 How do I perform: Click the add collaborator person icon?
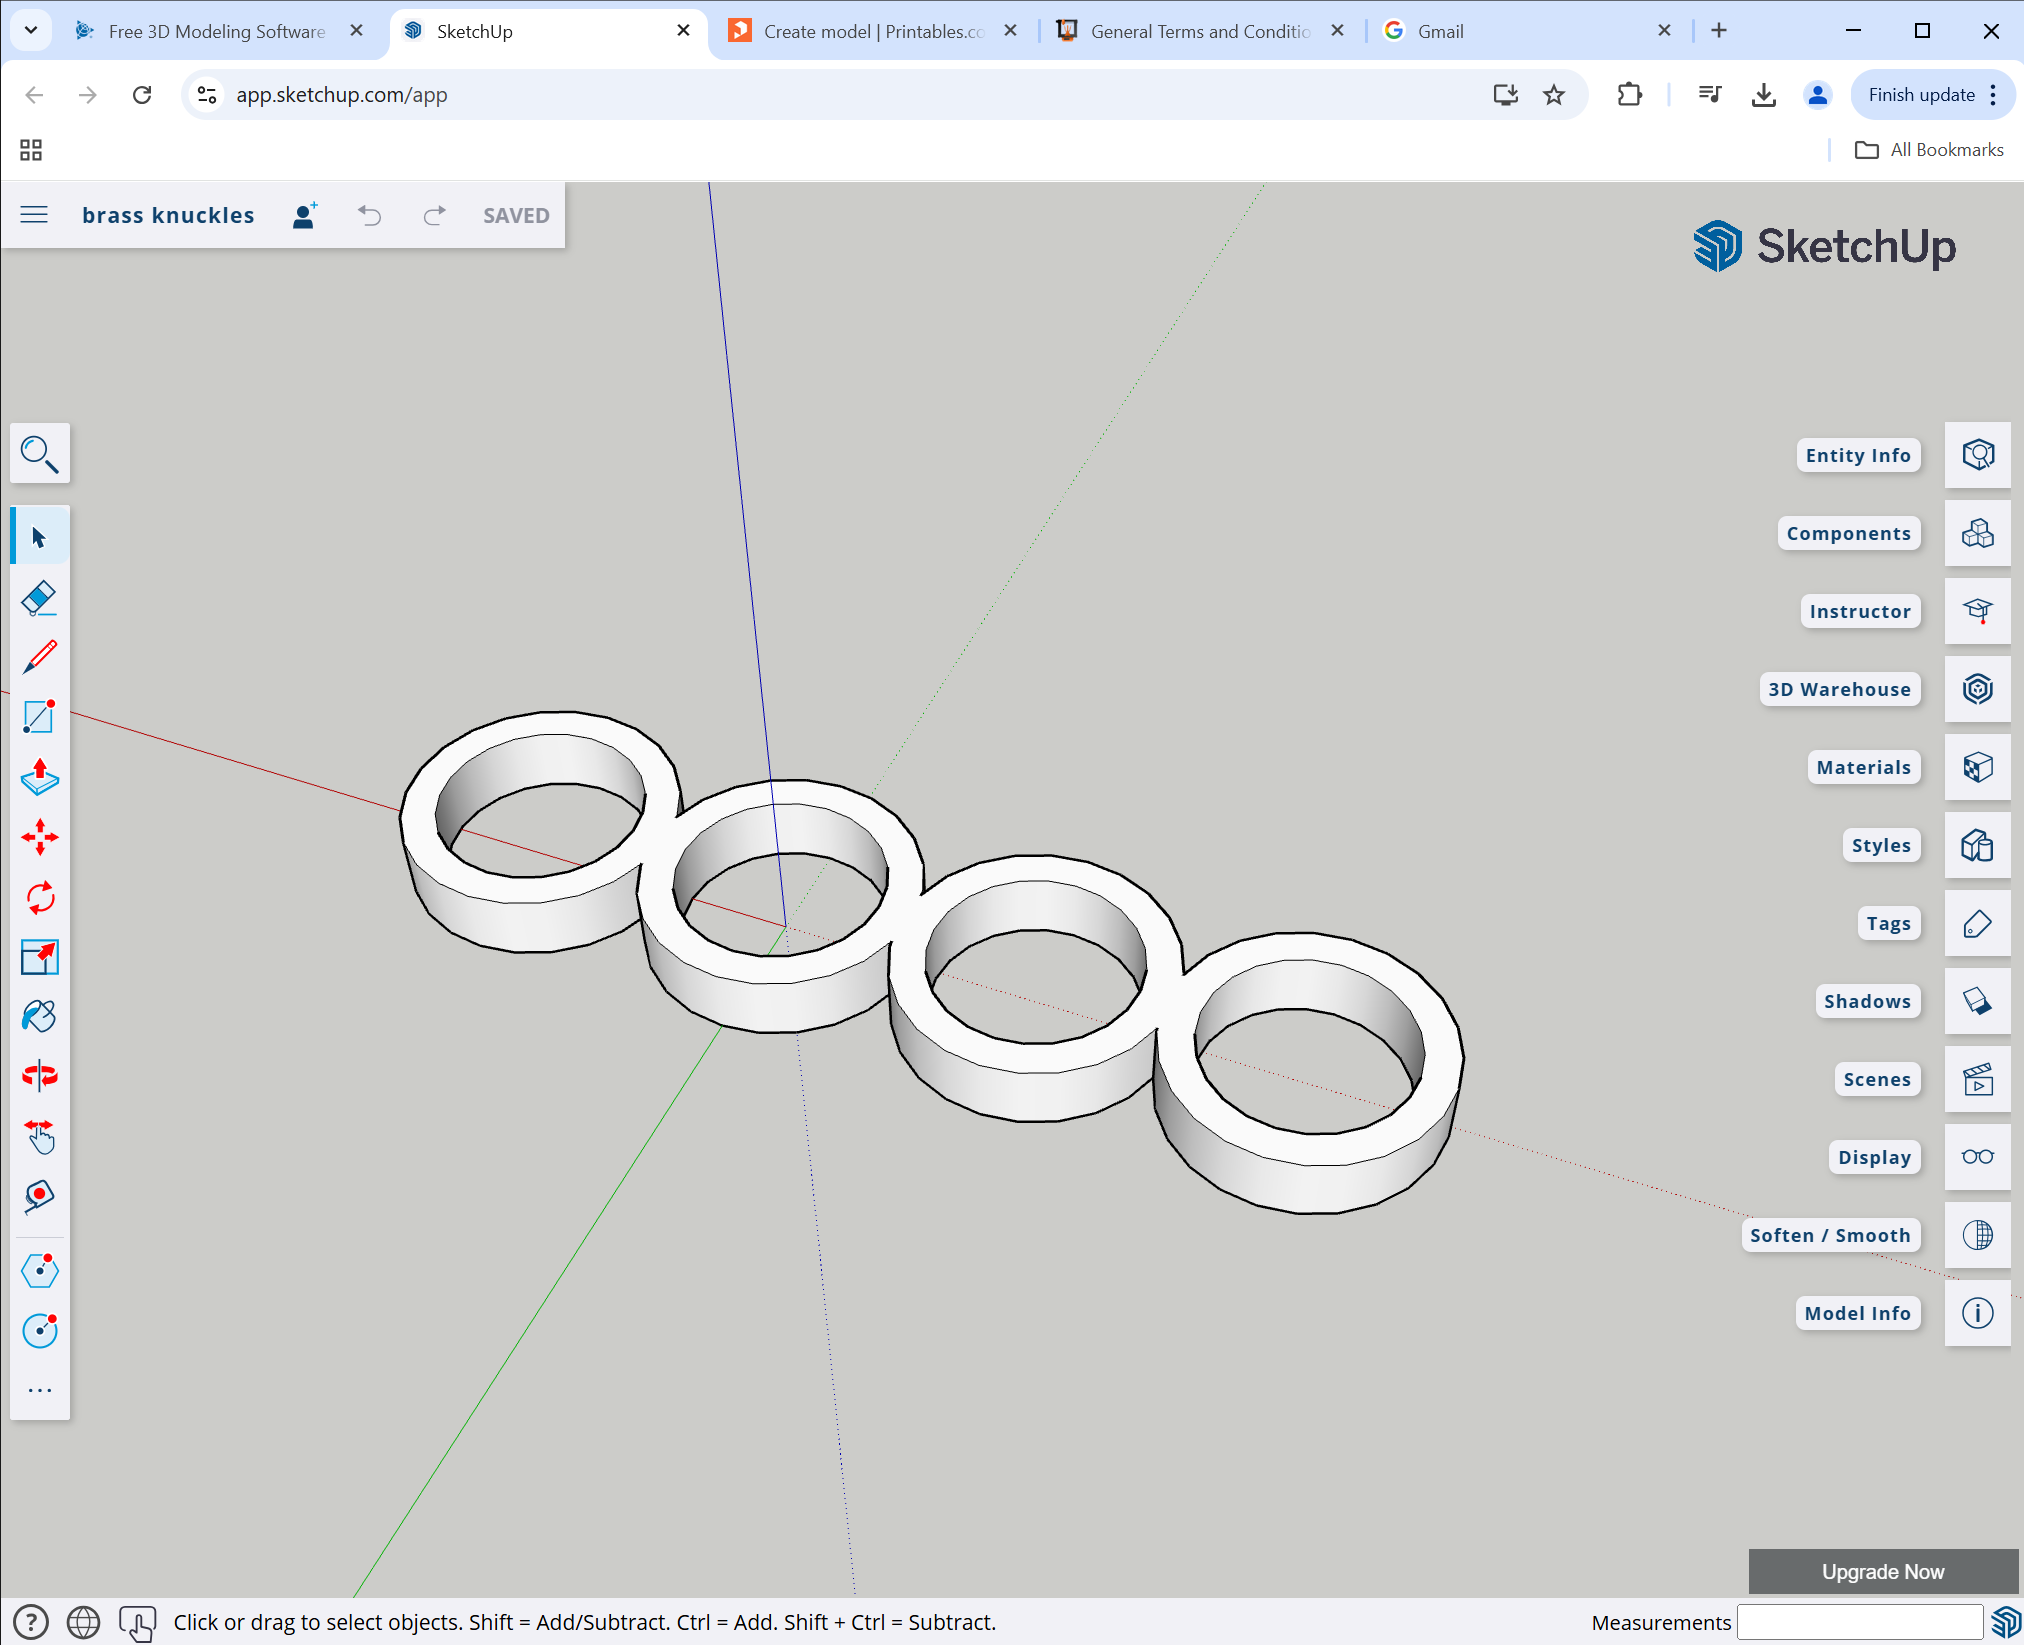tap(305, 215)
